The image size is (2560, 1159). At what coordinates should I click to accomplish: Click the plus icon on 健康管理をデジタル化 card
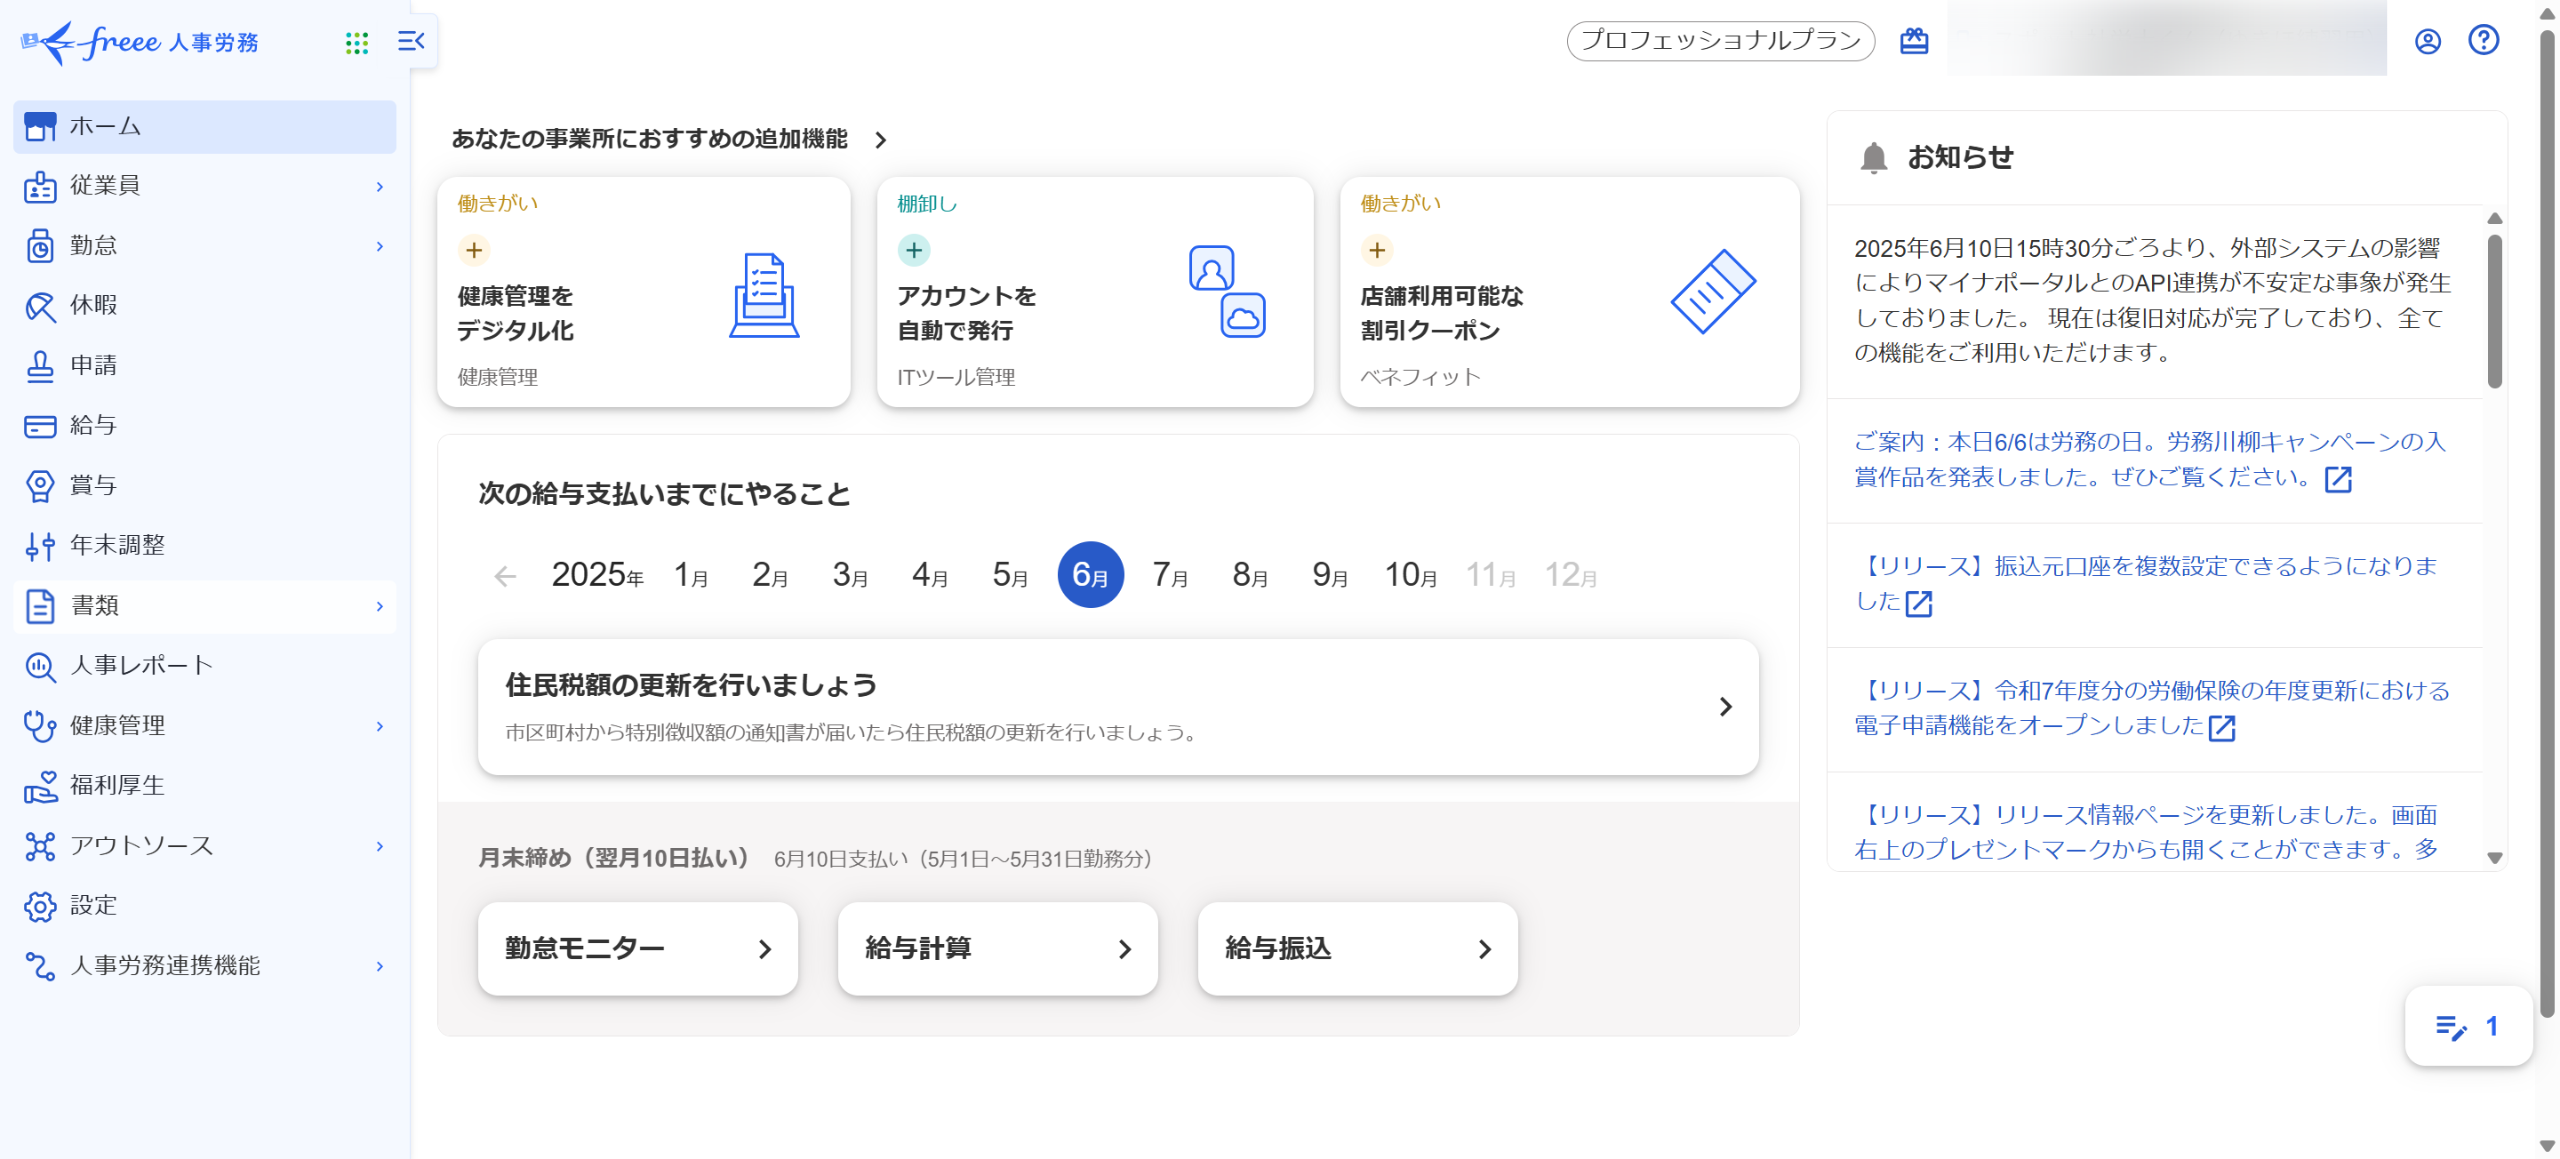pyautogui.click(x=474, y=250)
